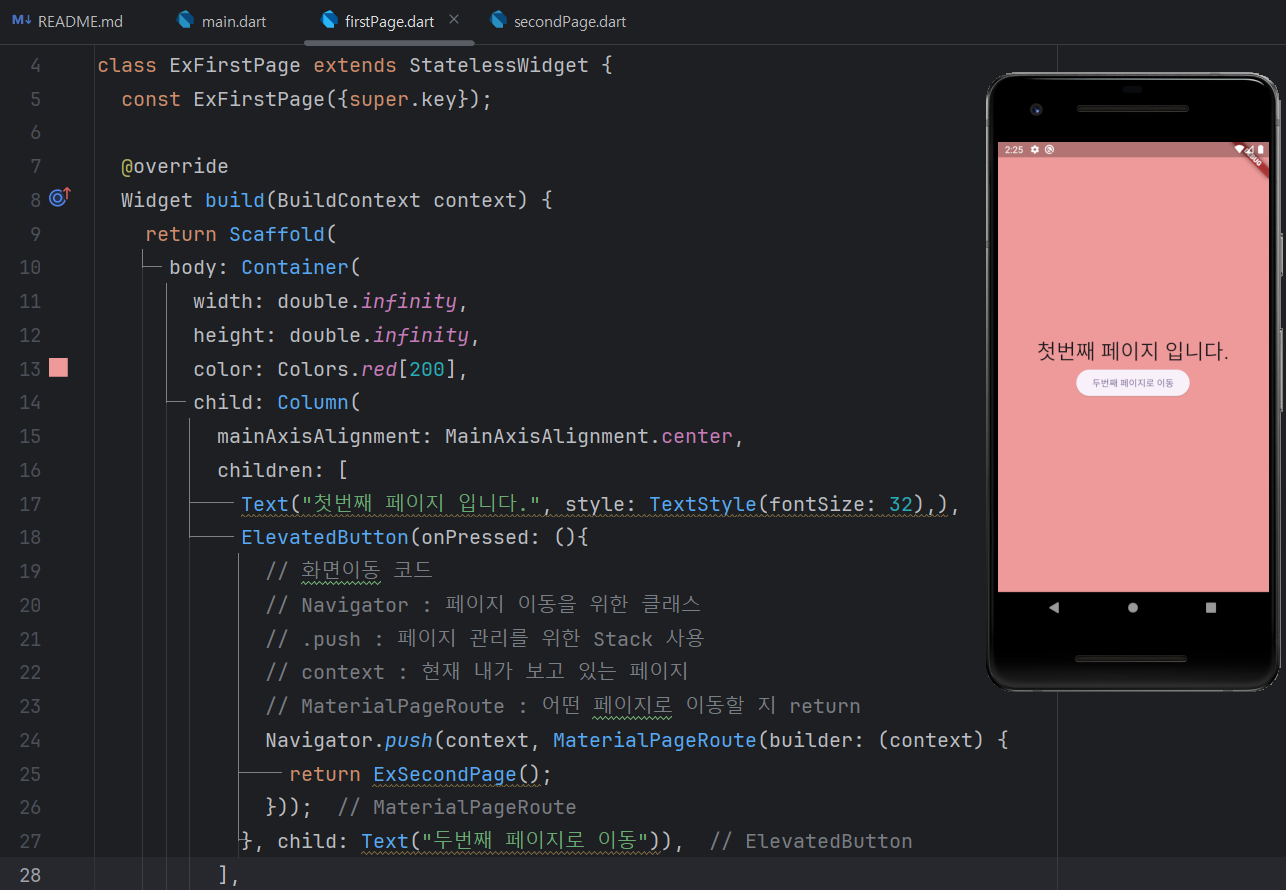Click the @override annotation
The width and height of the screenshot is (1286, 890).
pos(175,166)
